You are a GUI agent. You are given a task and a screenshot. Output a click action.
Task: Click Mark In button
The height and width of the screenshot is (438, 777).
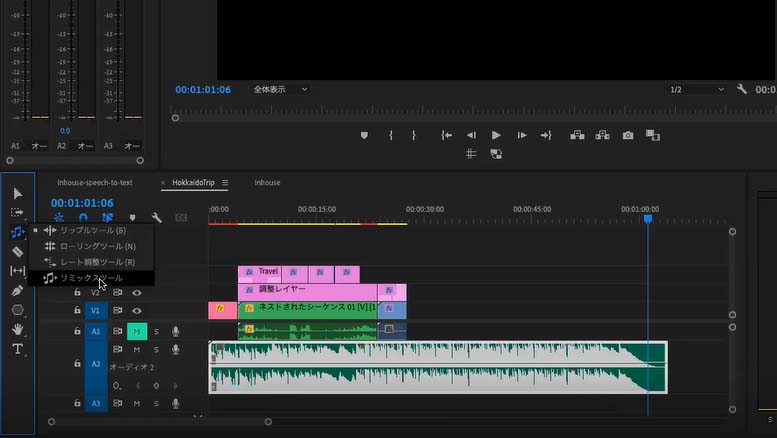pyautogui.click(x=391, y=135)
